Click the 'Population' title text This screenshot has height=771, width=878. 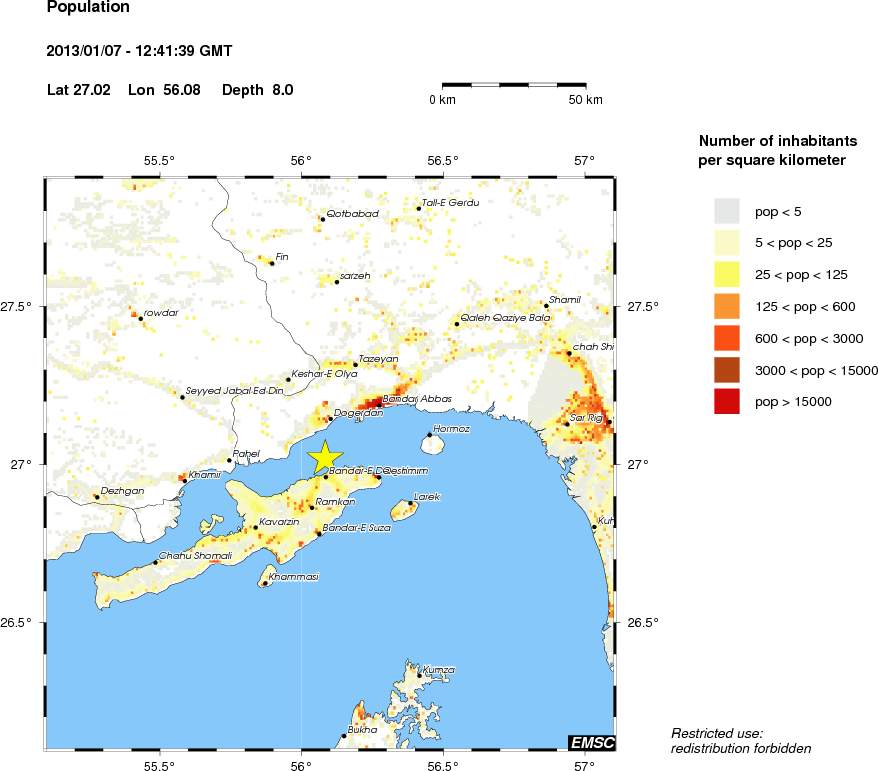coord(88,7)
